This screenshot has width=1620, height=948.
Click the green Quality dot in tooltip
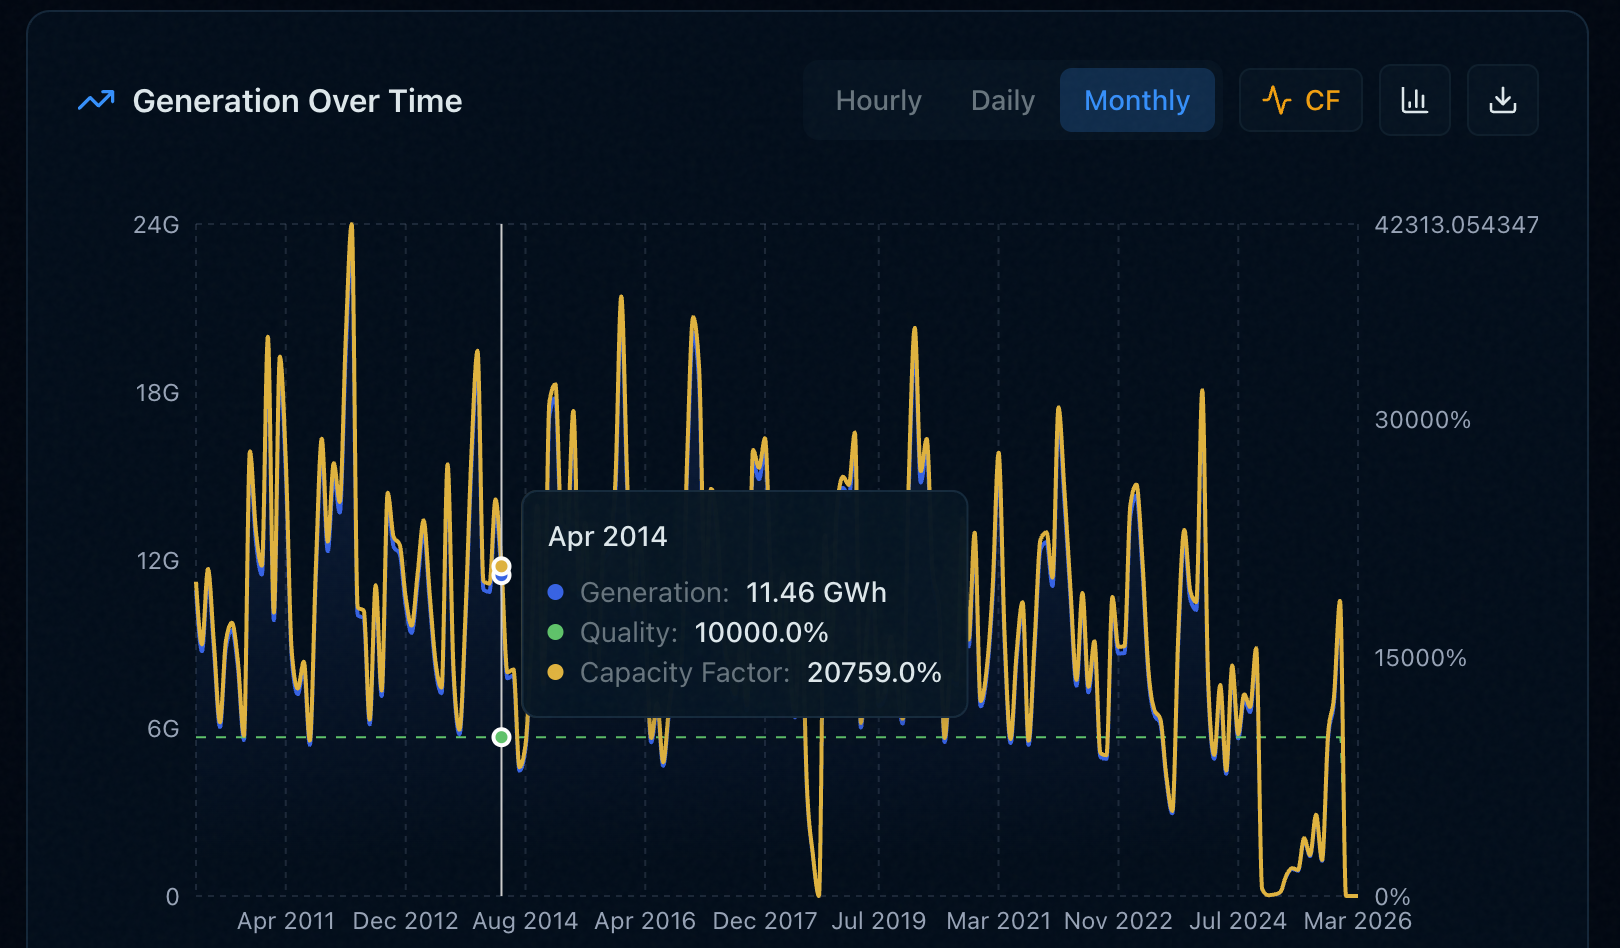pos(556,632)
